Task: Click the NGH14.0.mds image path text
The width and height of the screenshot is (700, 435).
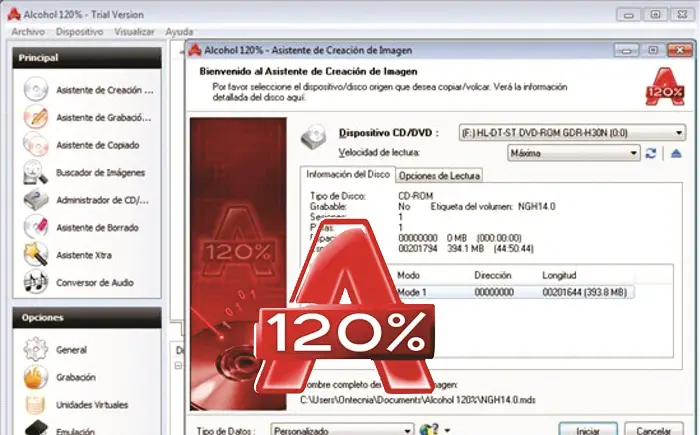Action: (418, 400)
